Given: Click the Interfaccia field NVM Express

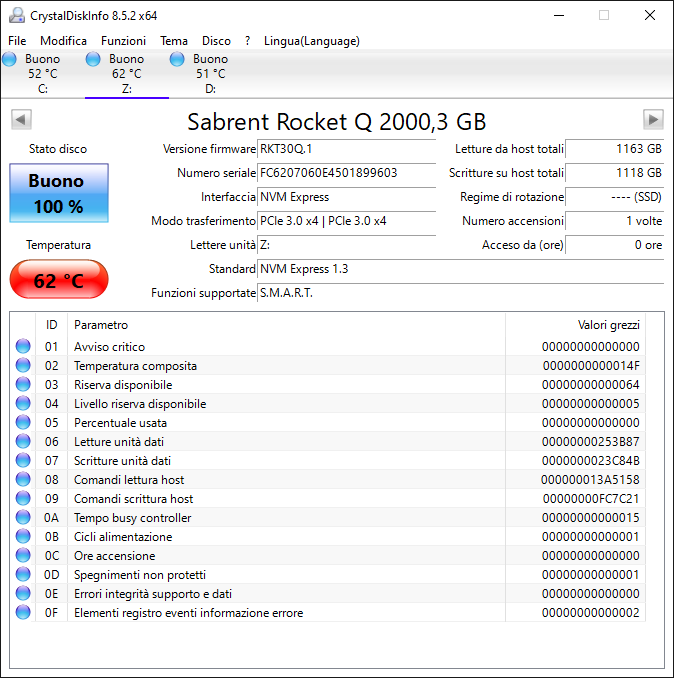Looking at the screenshot, I should pyautogui.click(x=347, y=197).
